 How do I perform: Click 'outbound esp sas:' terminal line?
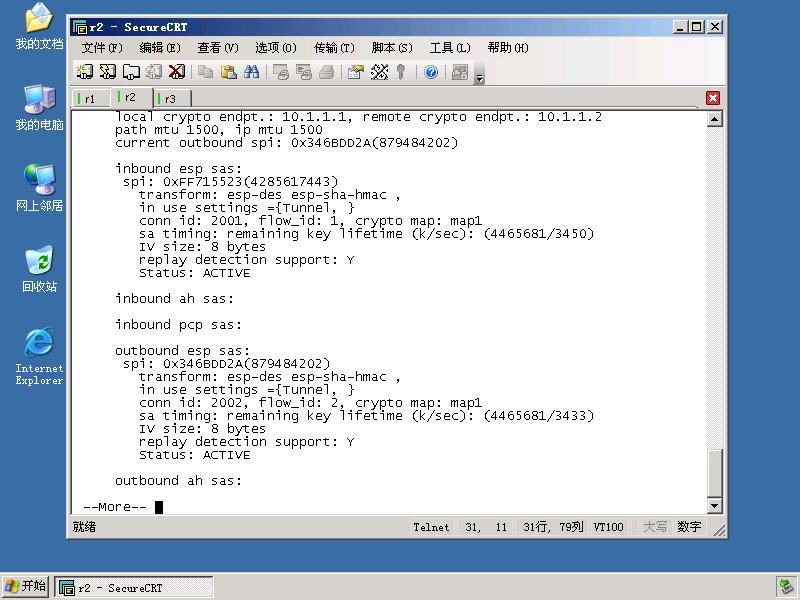tap(182, 351)
